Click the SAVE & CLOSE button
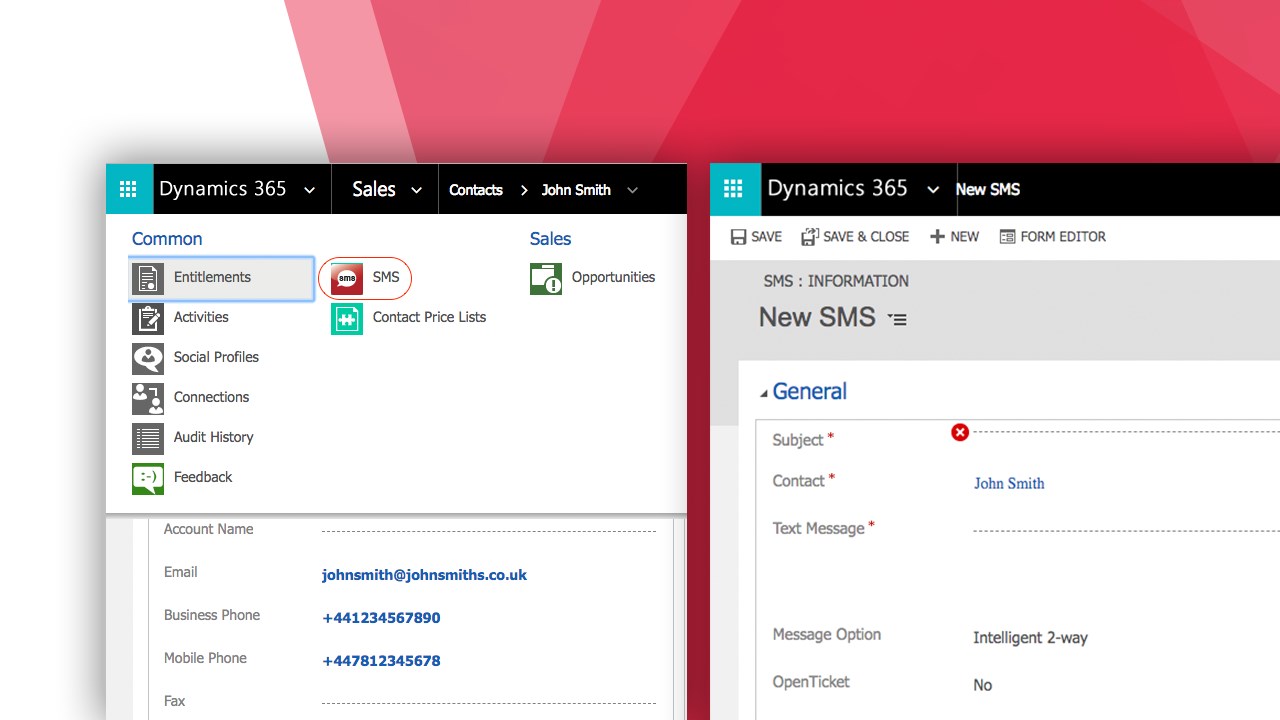The width and height of the screenshot is (1280, 720). 855,237
